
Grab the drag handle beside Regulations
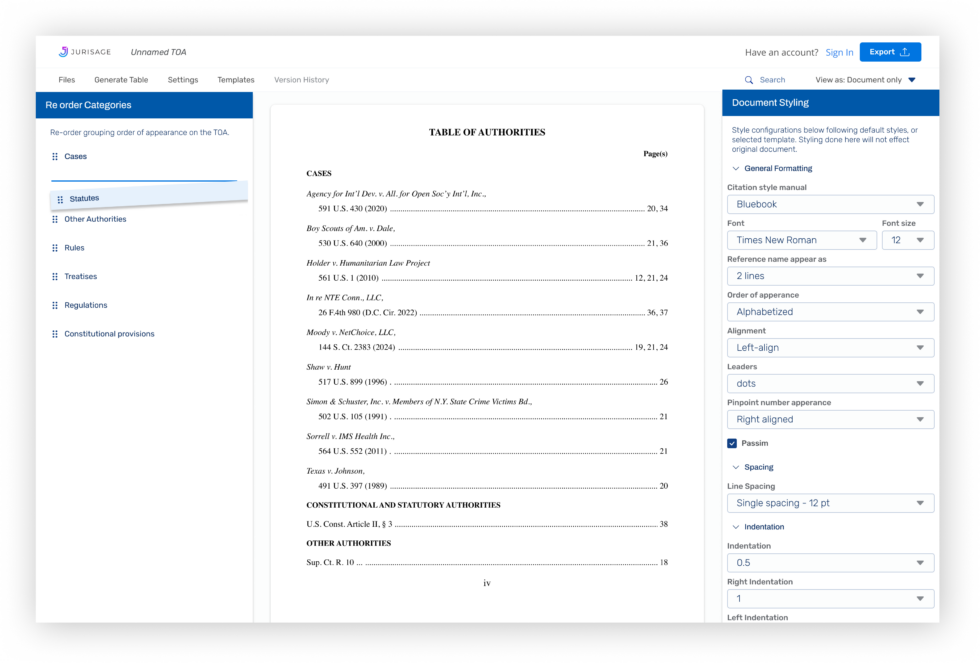pyautogui.click(x=55, y=305)
